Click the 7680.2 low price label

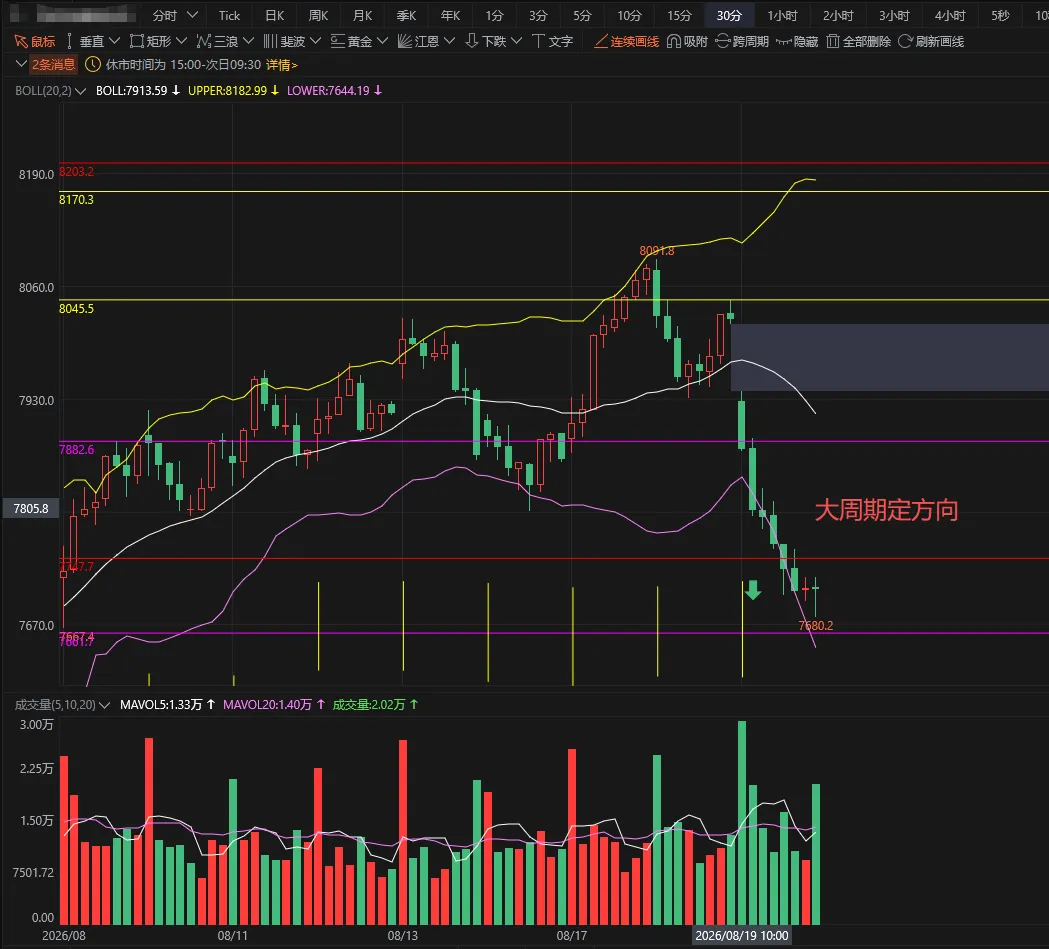816,626
